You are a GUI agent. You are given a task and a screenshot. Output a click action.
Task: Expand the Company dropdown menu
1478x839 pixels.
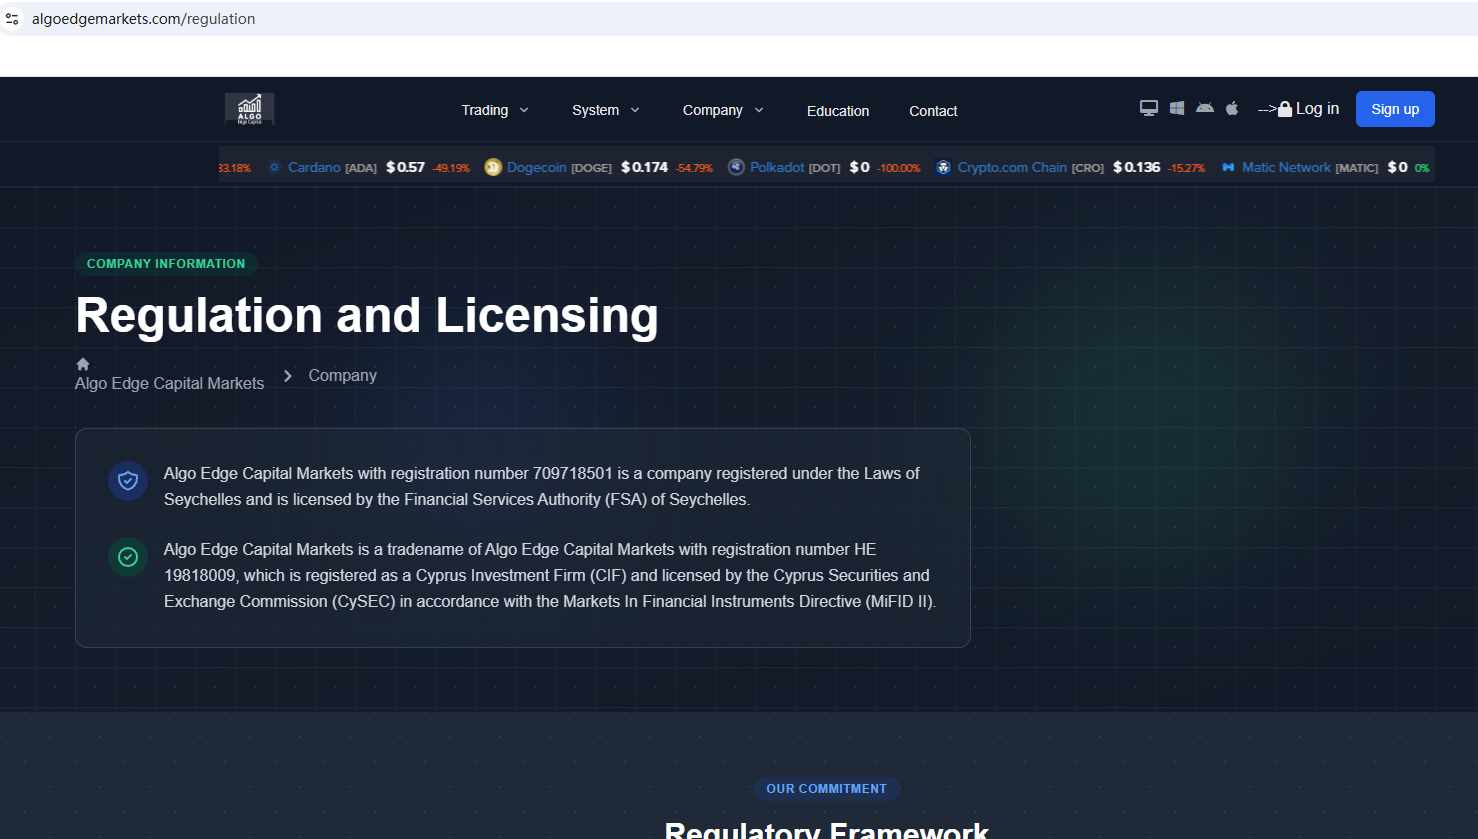722,110
